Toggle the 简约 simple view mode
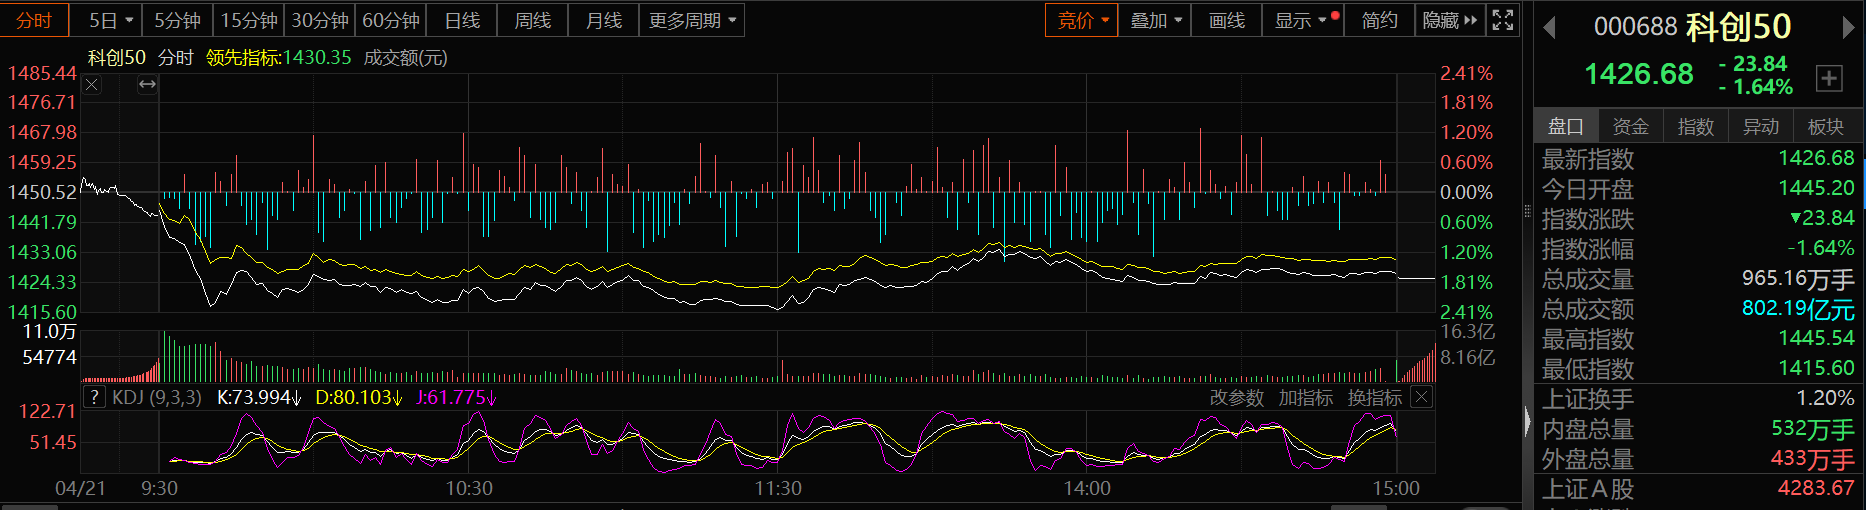This screenshot has width=1866, height=510. [x=1379, y=20]
